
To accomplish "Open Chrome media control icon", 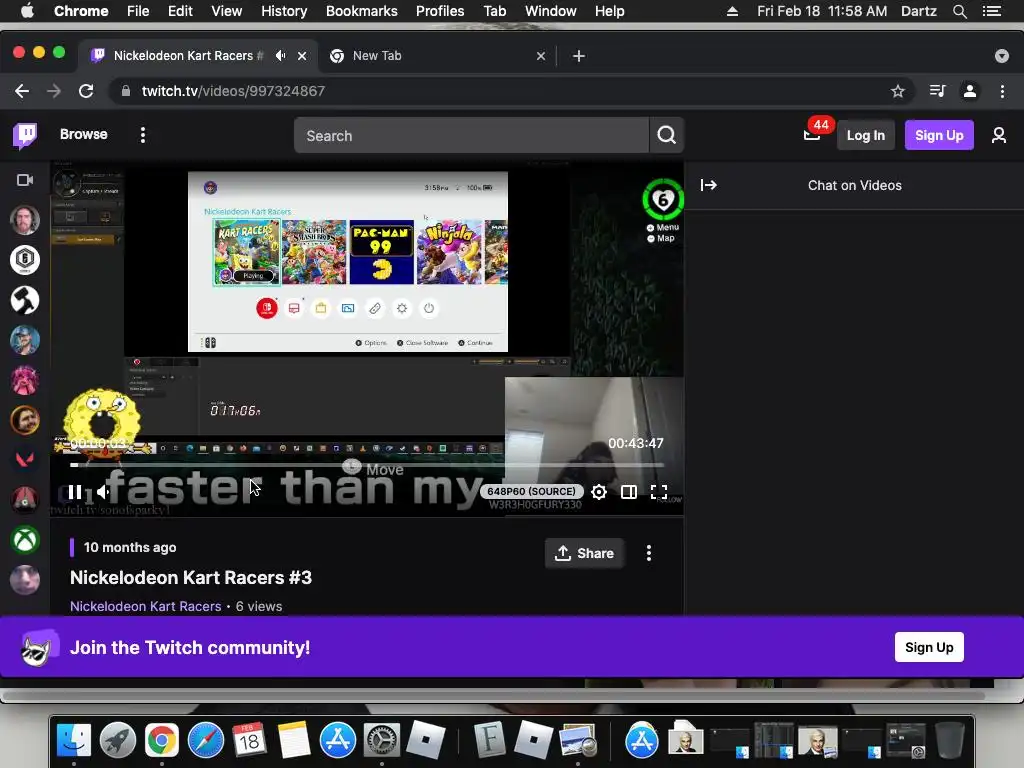I will tap(938, 91).
